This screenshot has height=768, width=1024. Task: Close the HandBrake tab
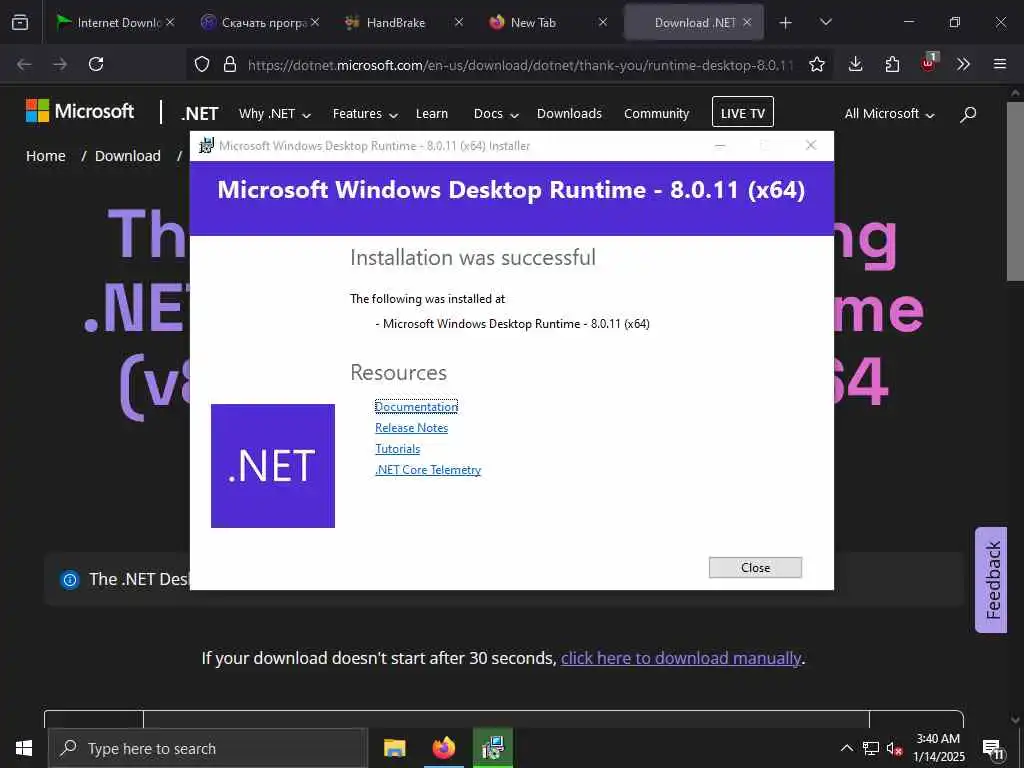coord(459,22)
